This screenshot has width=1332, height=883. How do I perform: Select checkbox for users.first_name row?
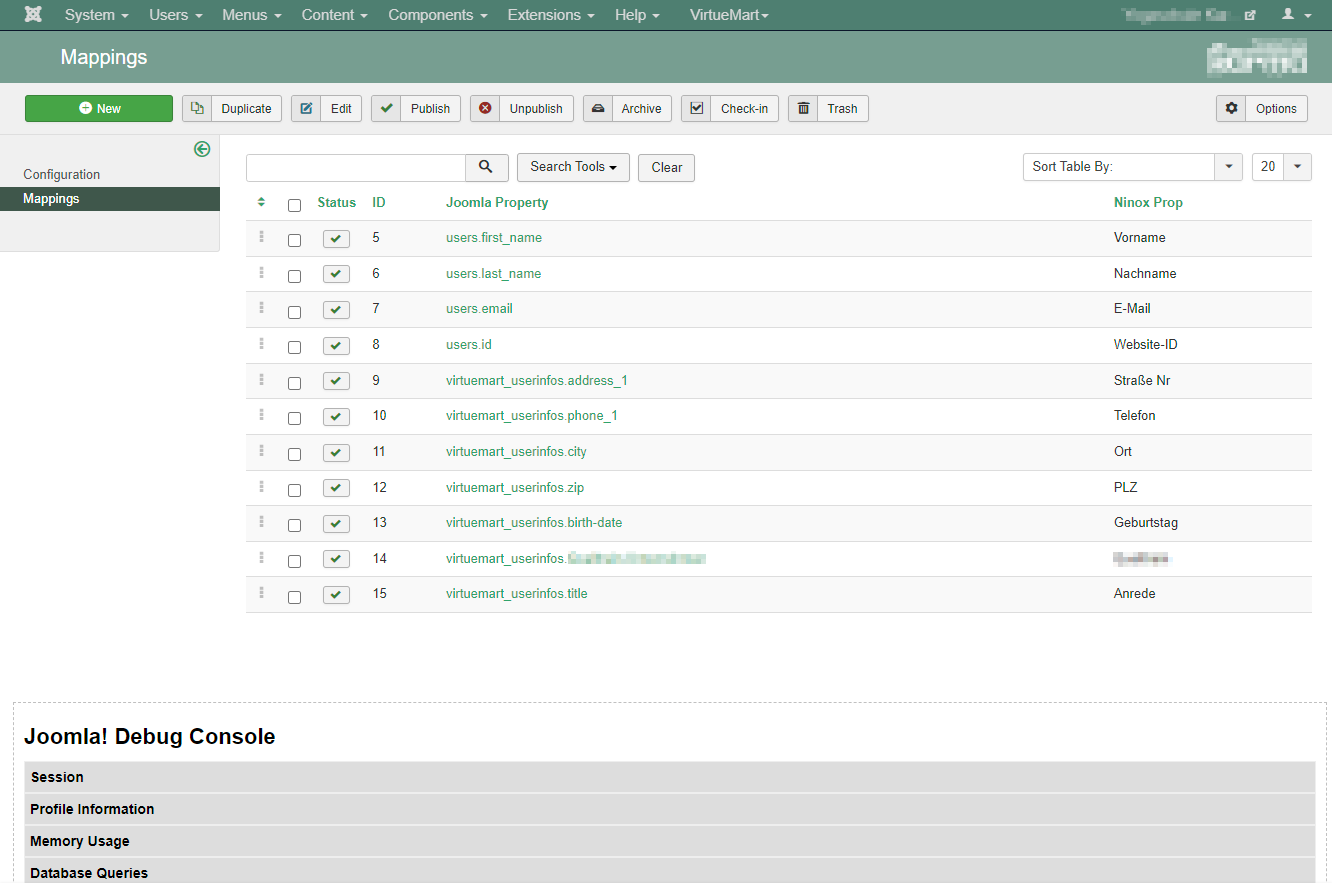[294, 241]
